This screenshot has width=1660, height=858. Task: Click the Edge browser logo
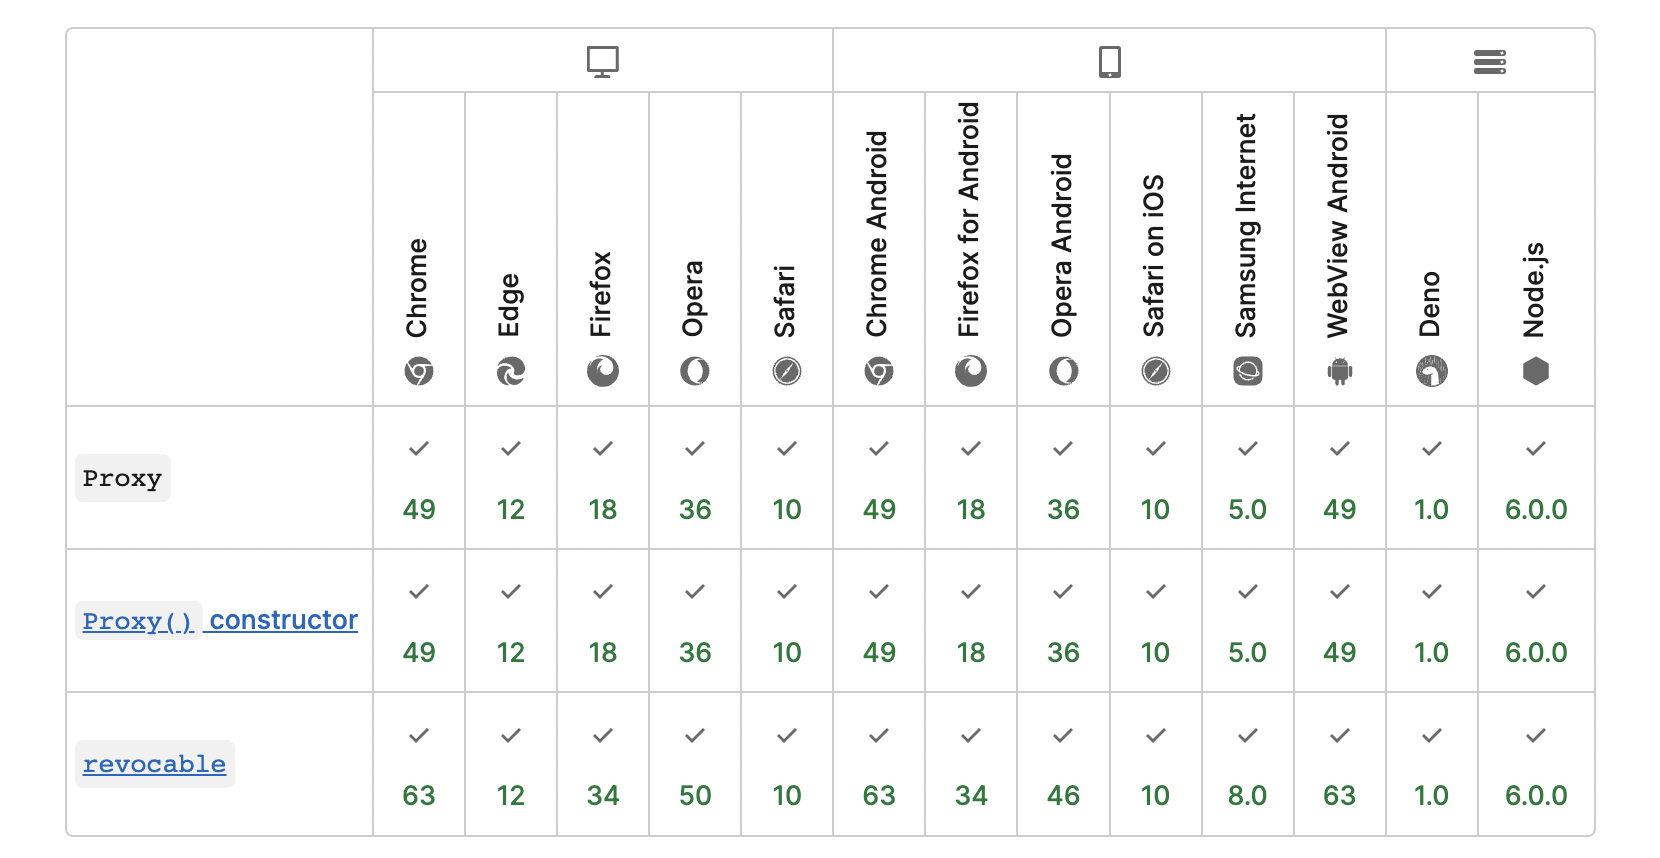(x=511, y=372)
